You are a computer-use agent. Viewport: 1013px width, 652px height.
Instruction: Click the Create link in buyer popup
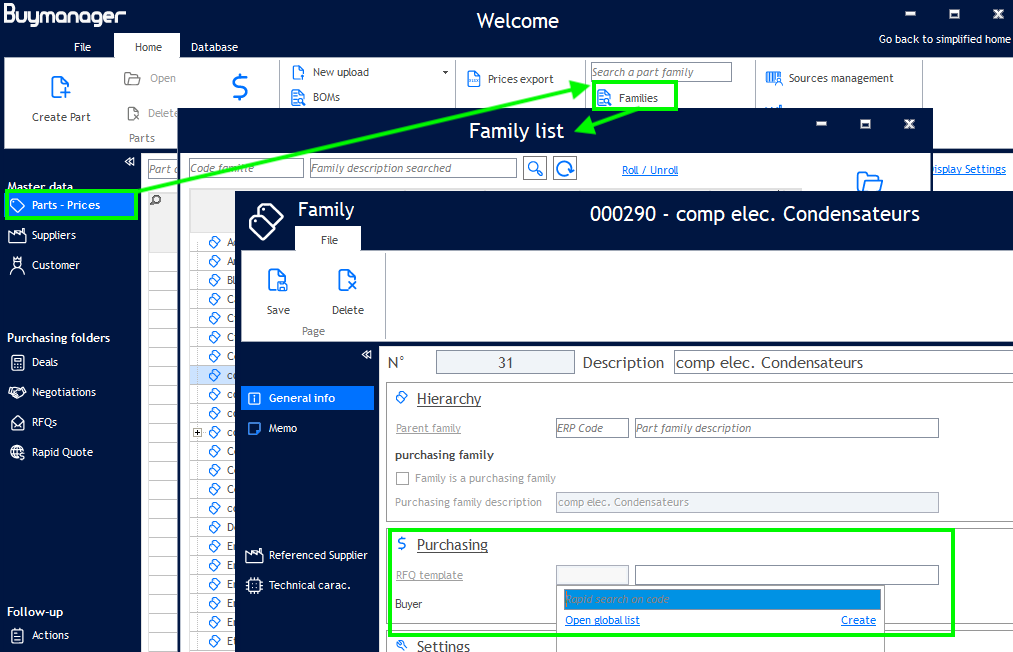point(858,620)
